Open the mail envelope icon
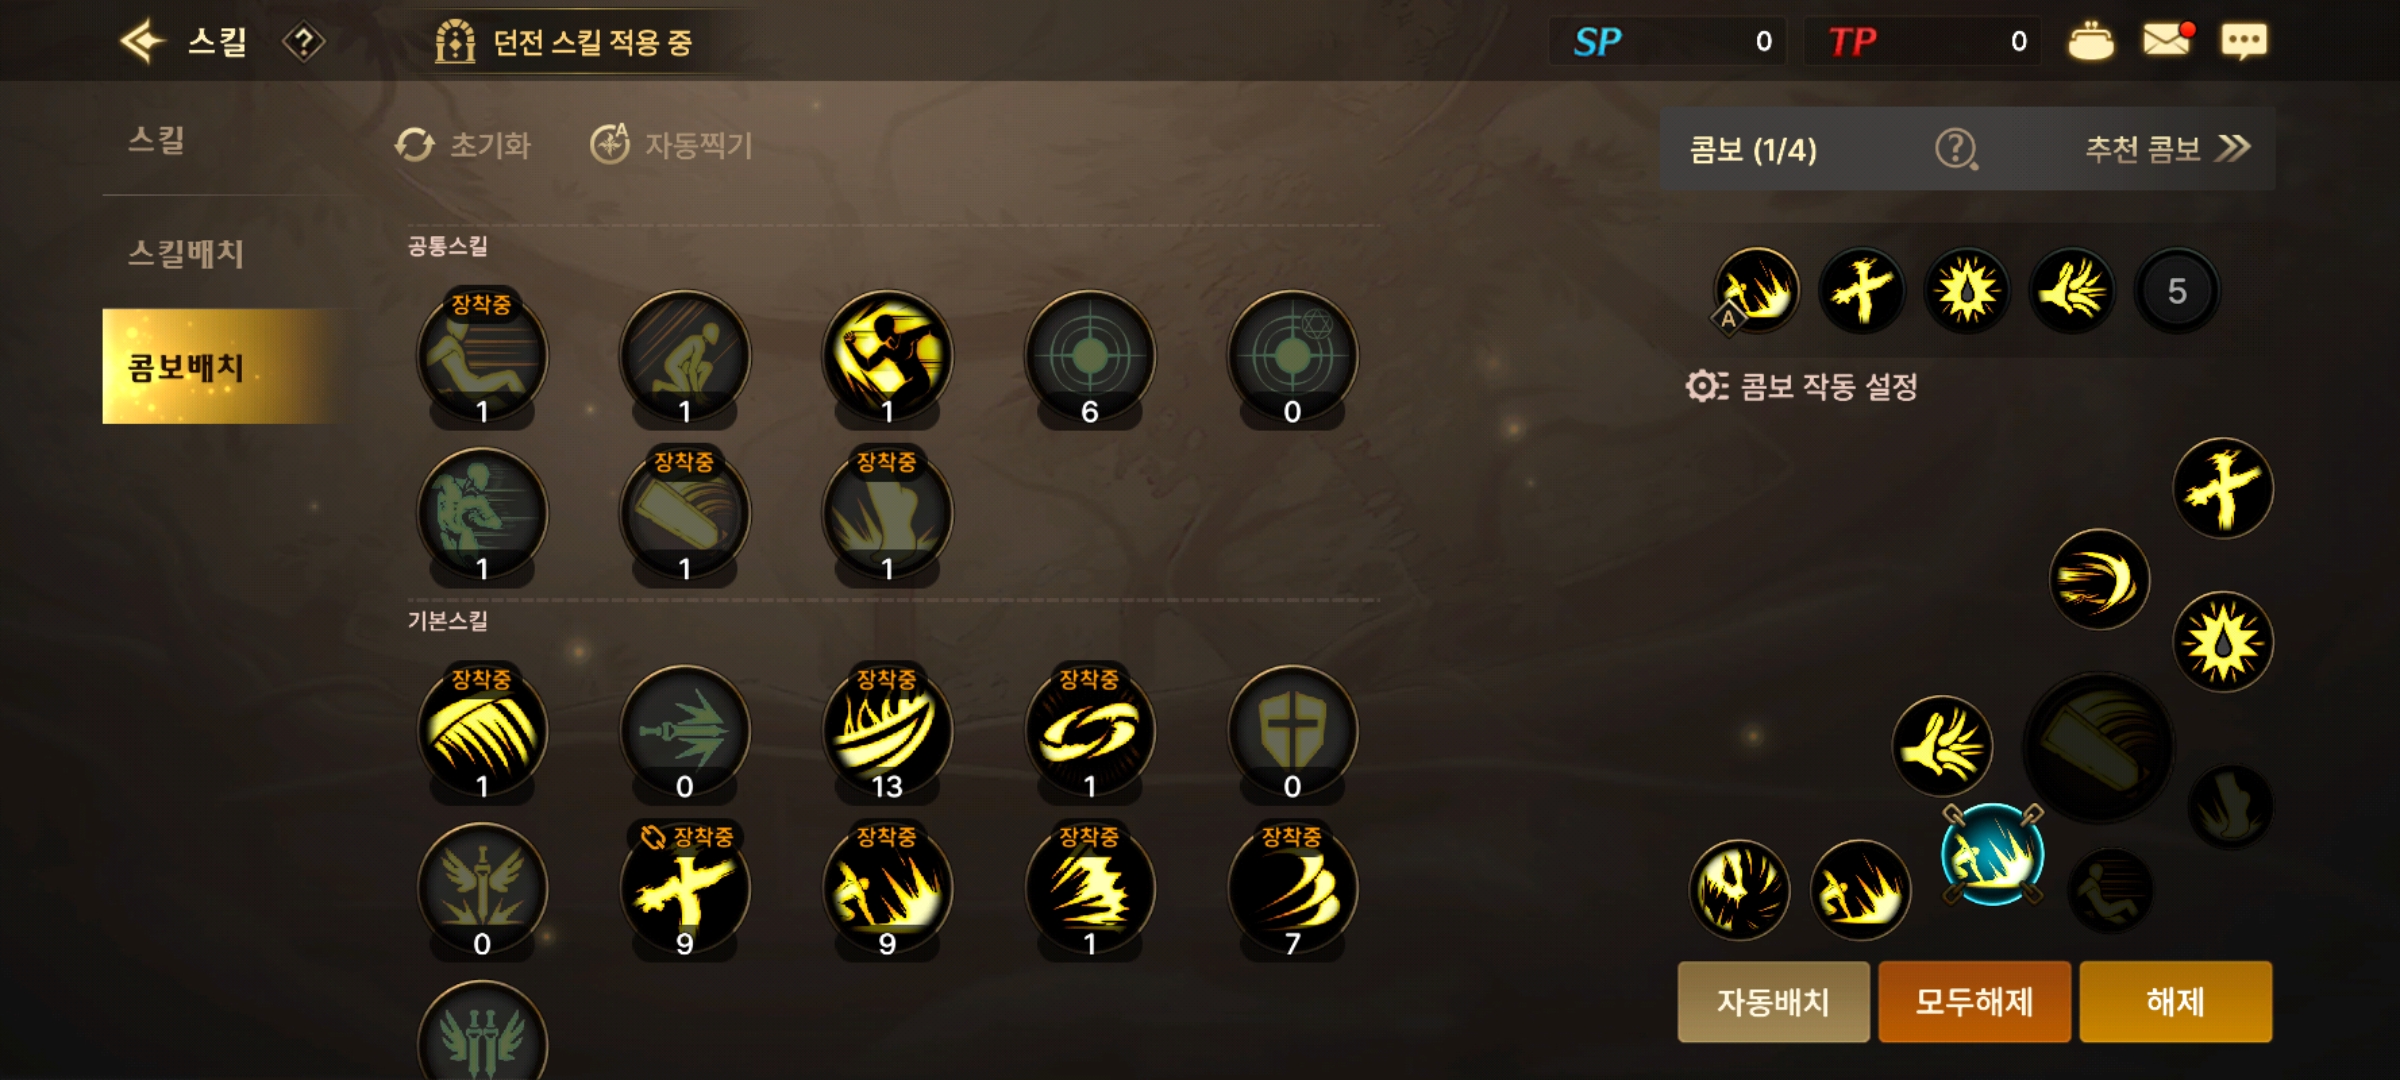2400x1080 pixels. [x=2168, y=40]
